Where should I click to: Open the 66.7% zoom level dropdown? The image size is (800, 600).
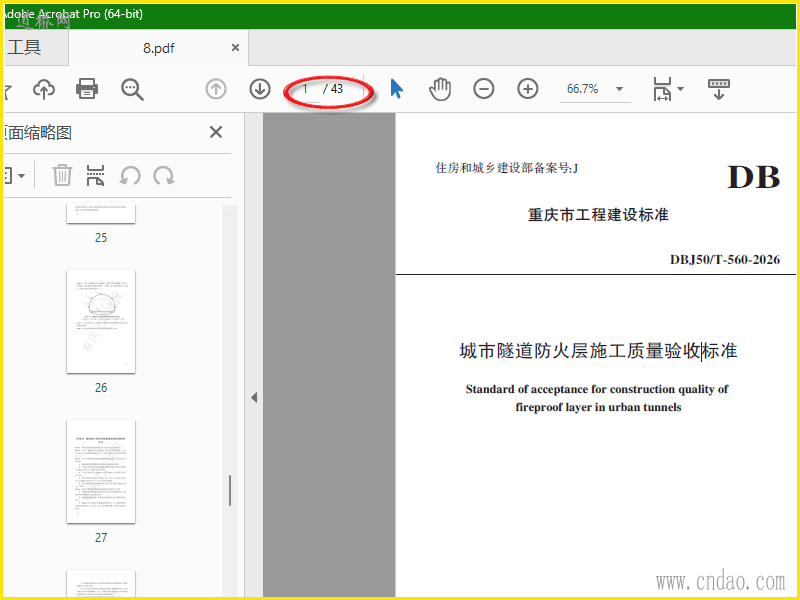[x=619, y=89]
